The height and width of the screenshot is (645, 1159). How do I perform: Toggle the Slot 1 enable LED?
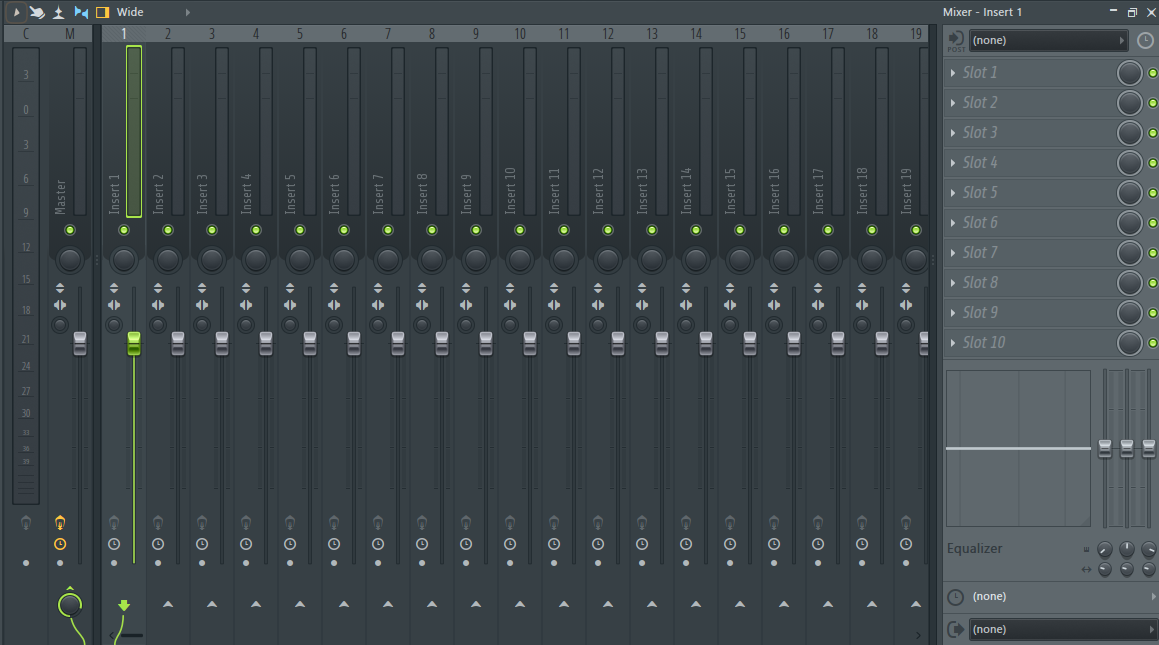(1152, 73)
